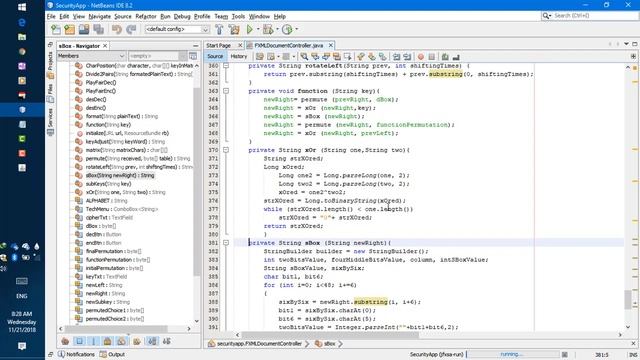Open the Services side panel

[x=50, y=121]
